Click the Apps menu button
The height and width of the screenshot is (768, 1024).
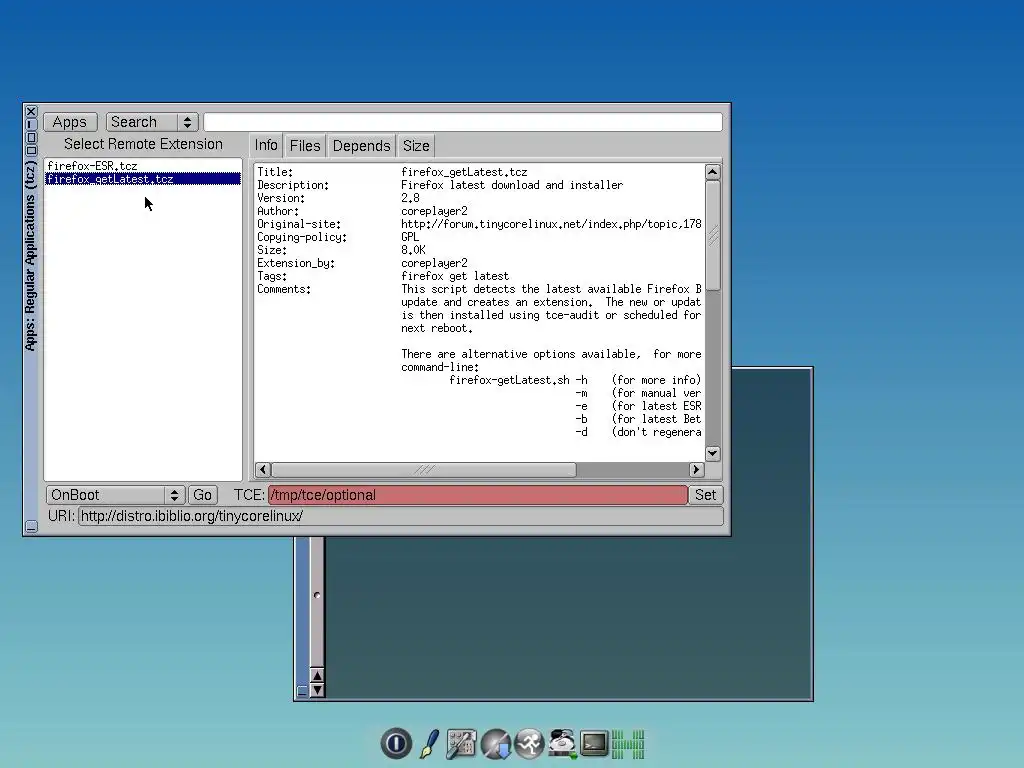pyautogui.click(x=70, y=122)
